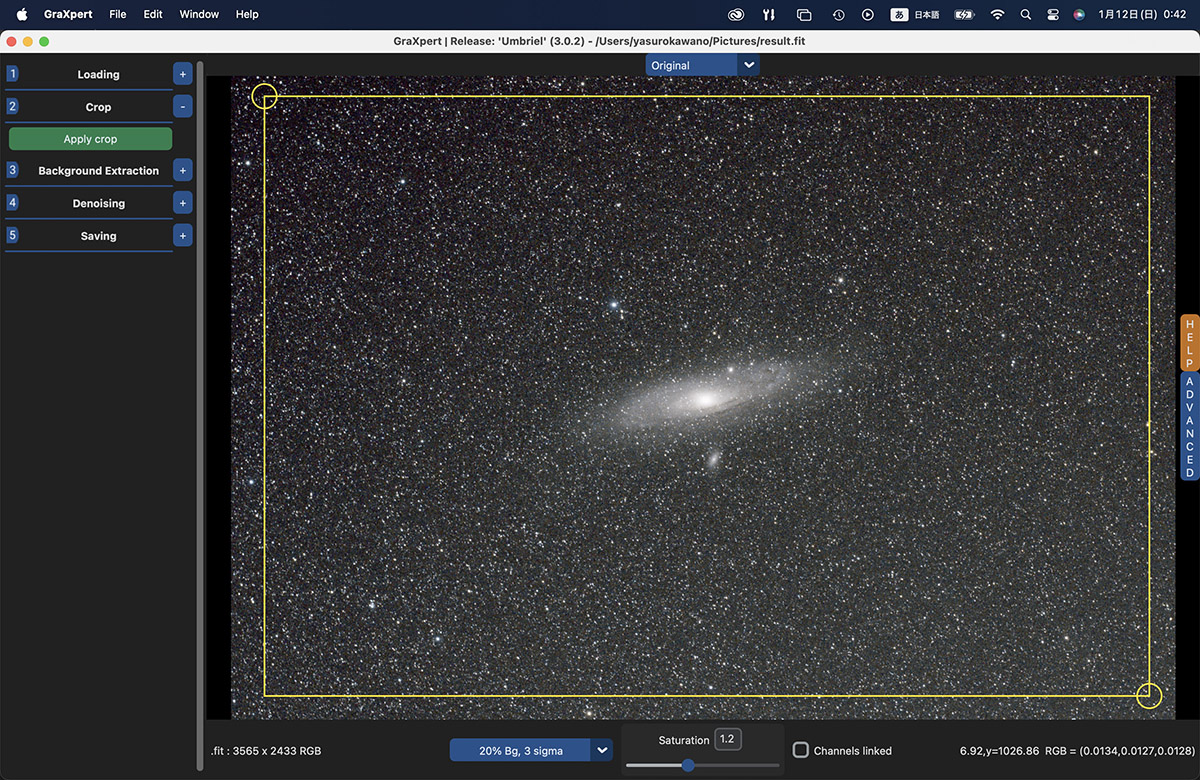1200x780 pixels.
Task: Click the fork-and-knife menu bar icon
Action: click(x=769, y=15)
